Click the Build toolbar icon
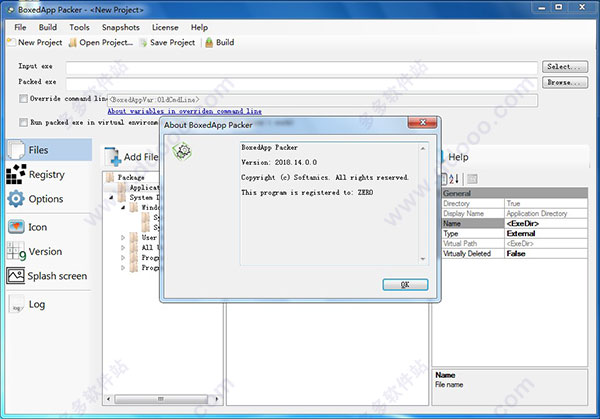 (x=209, y=42)
